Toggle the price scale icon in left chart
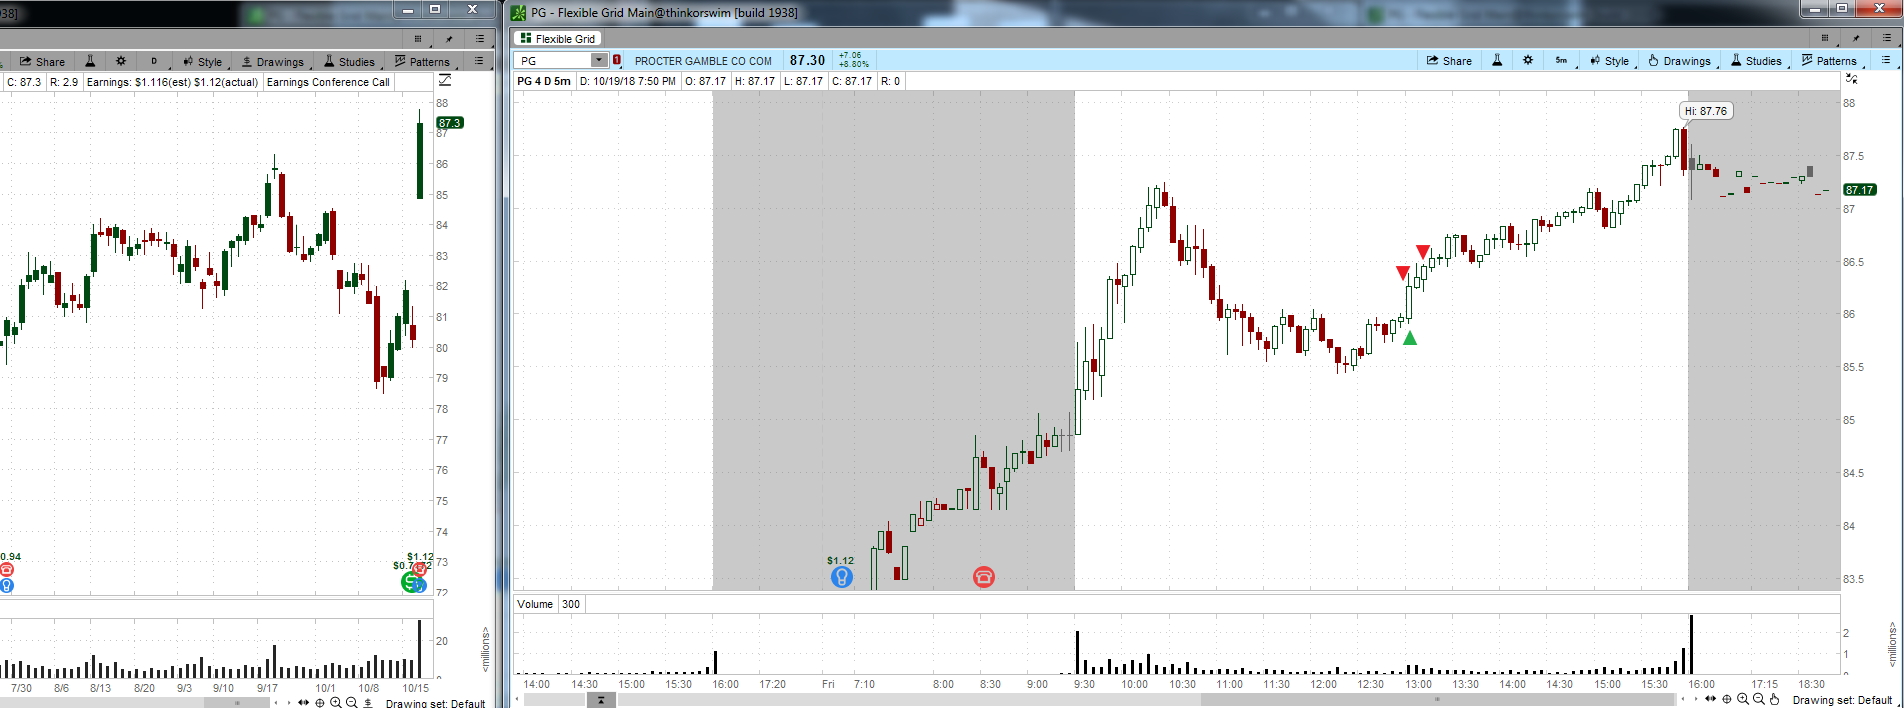 click(445, 80)
